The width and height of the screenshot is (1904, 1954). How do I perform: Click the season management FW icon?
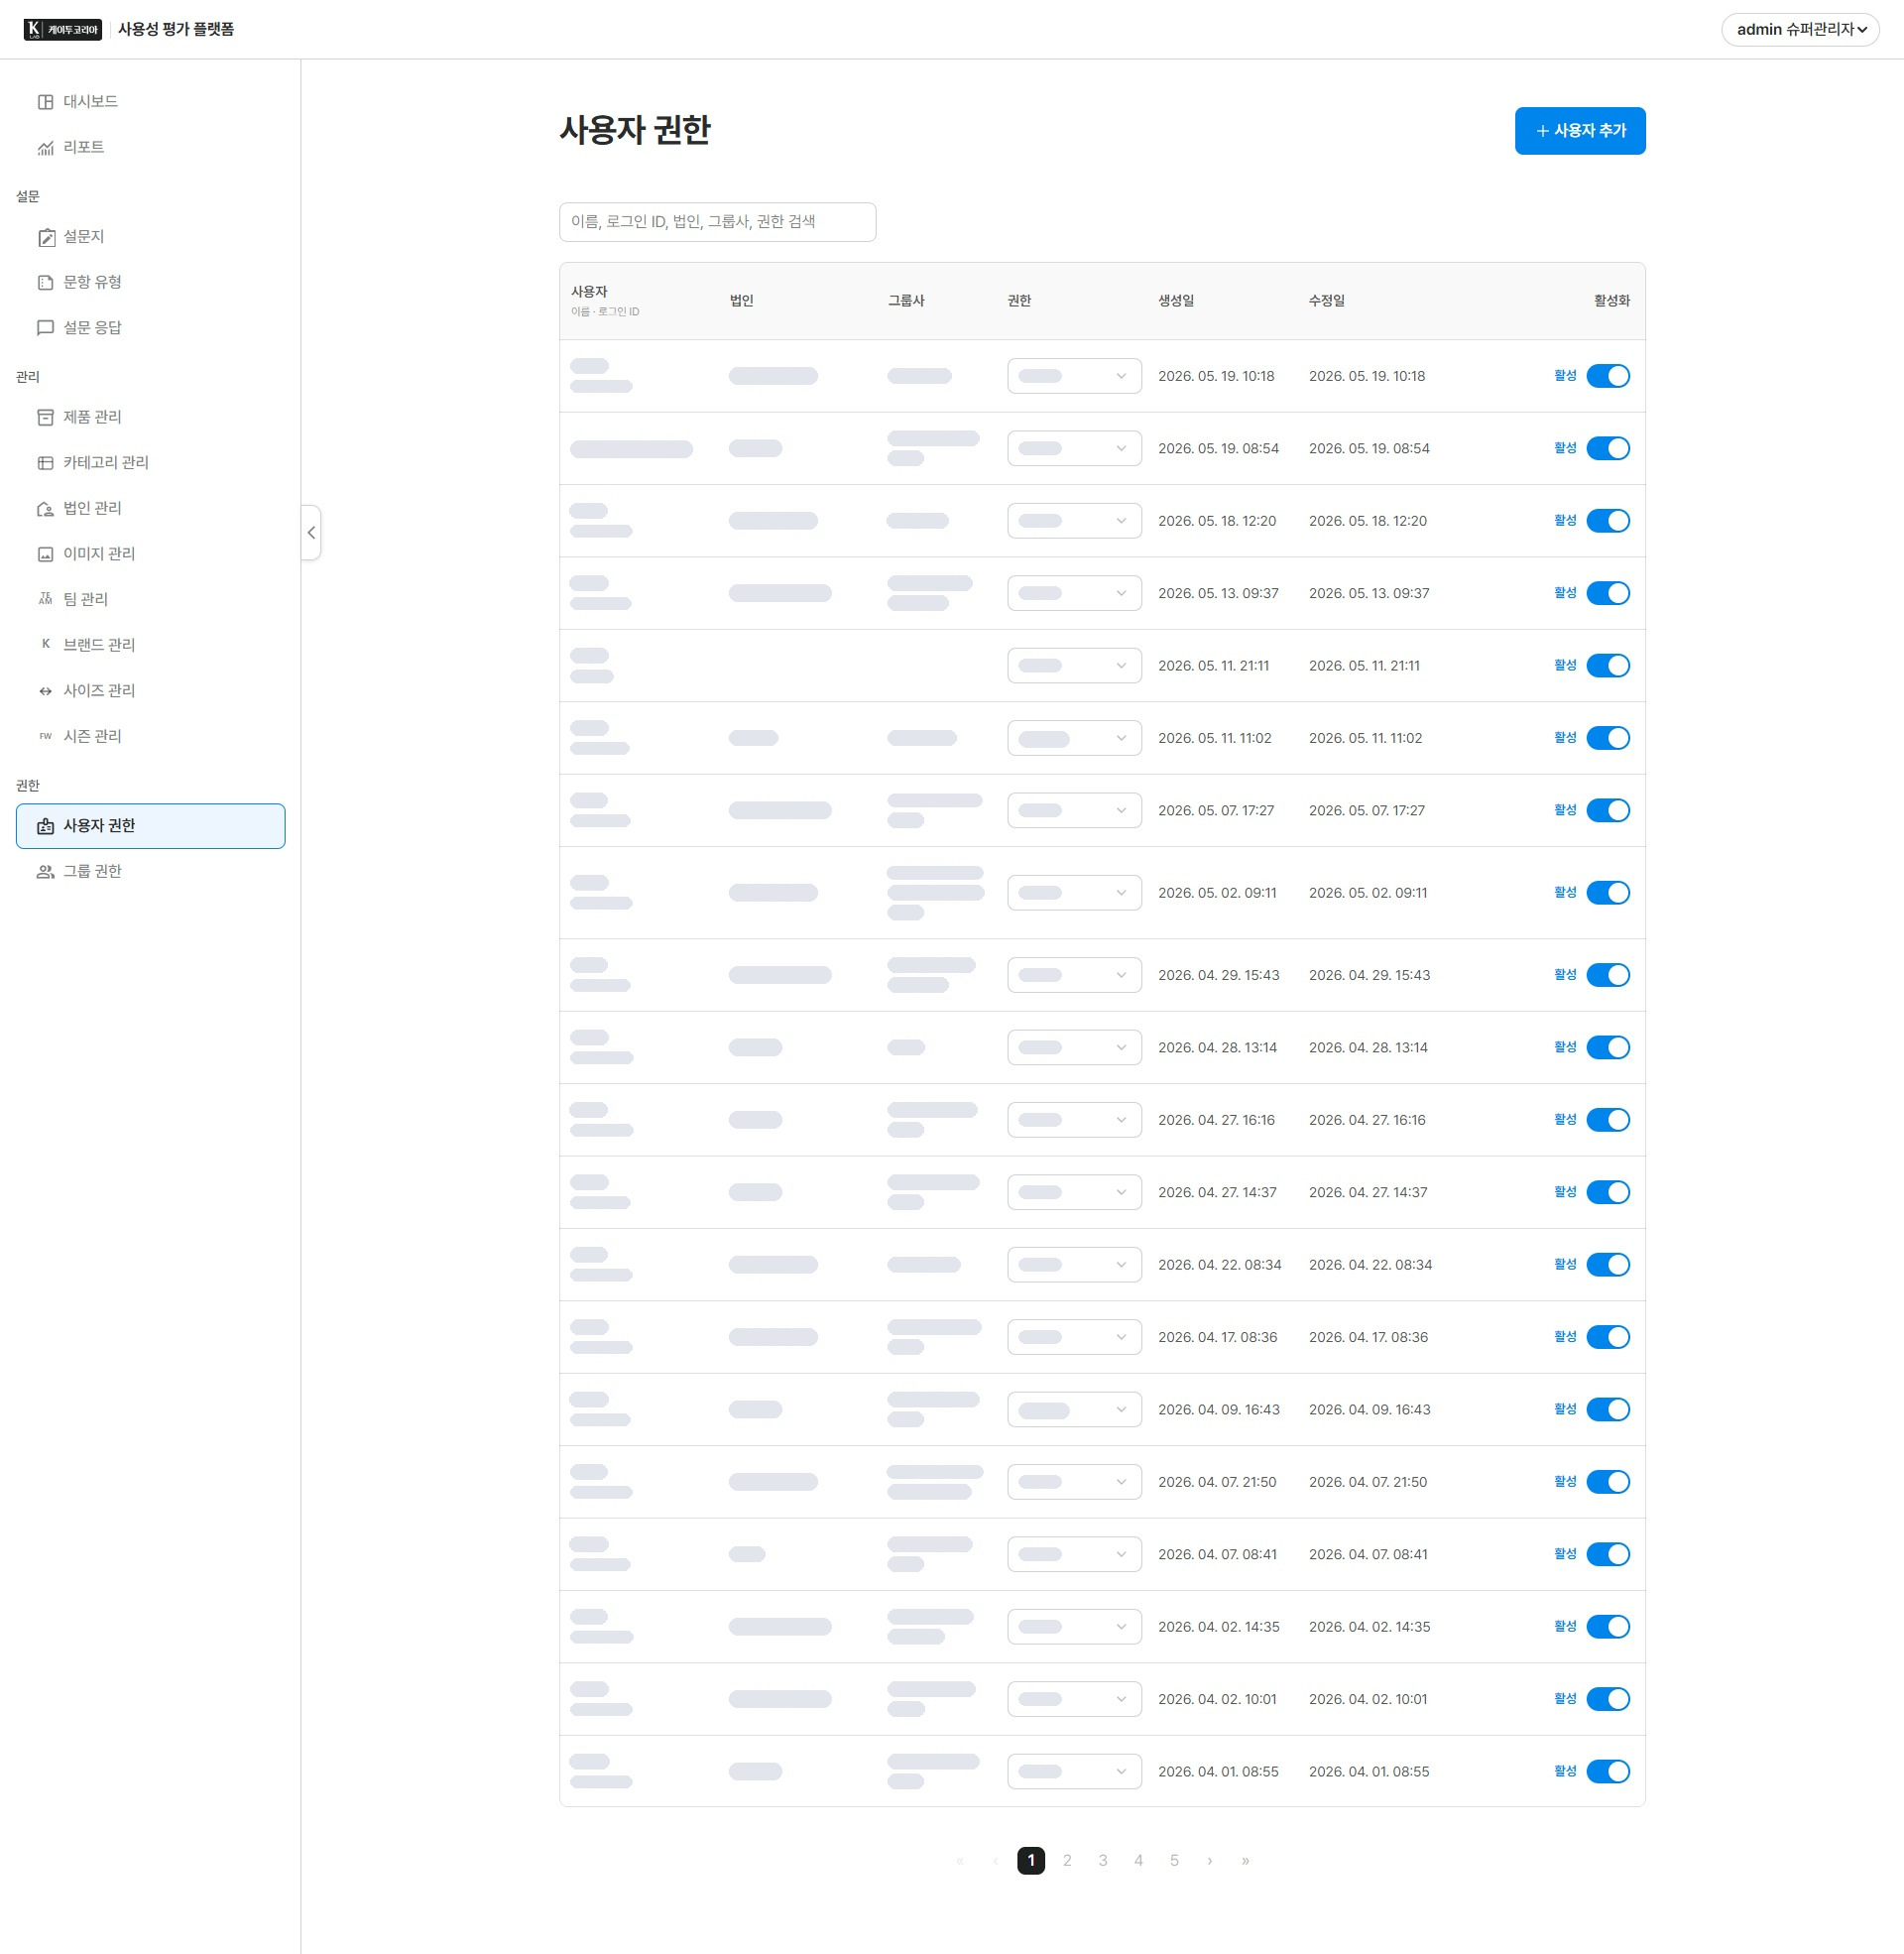[x=45, y=736]
